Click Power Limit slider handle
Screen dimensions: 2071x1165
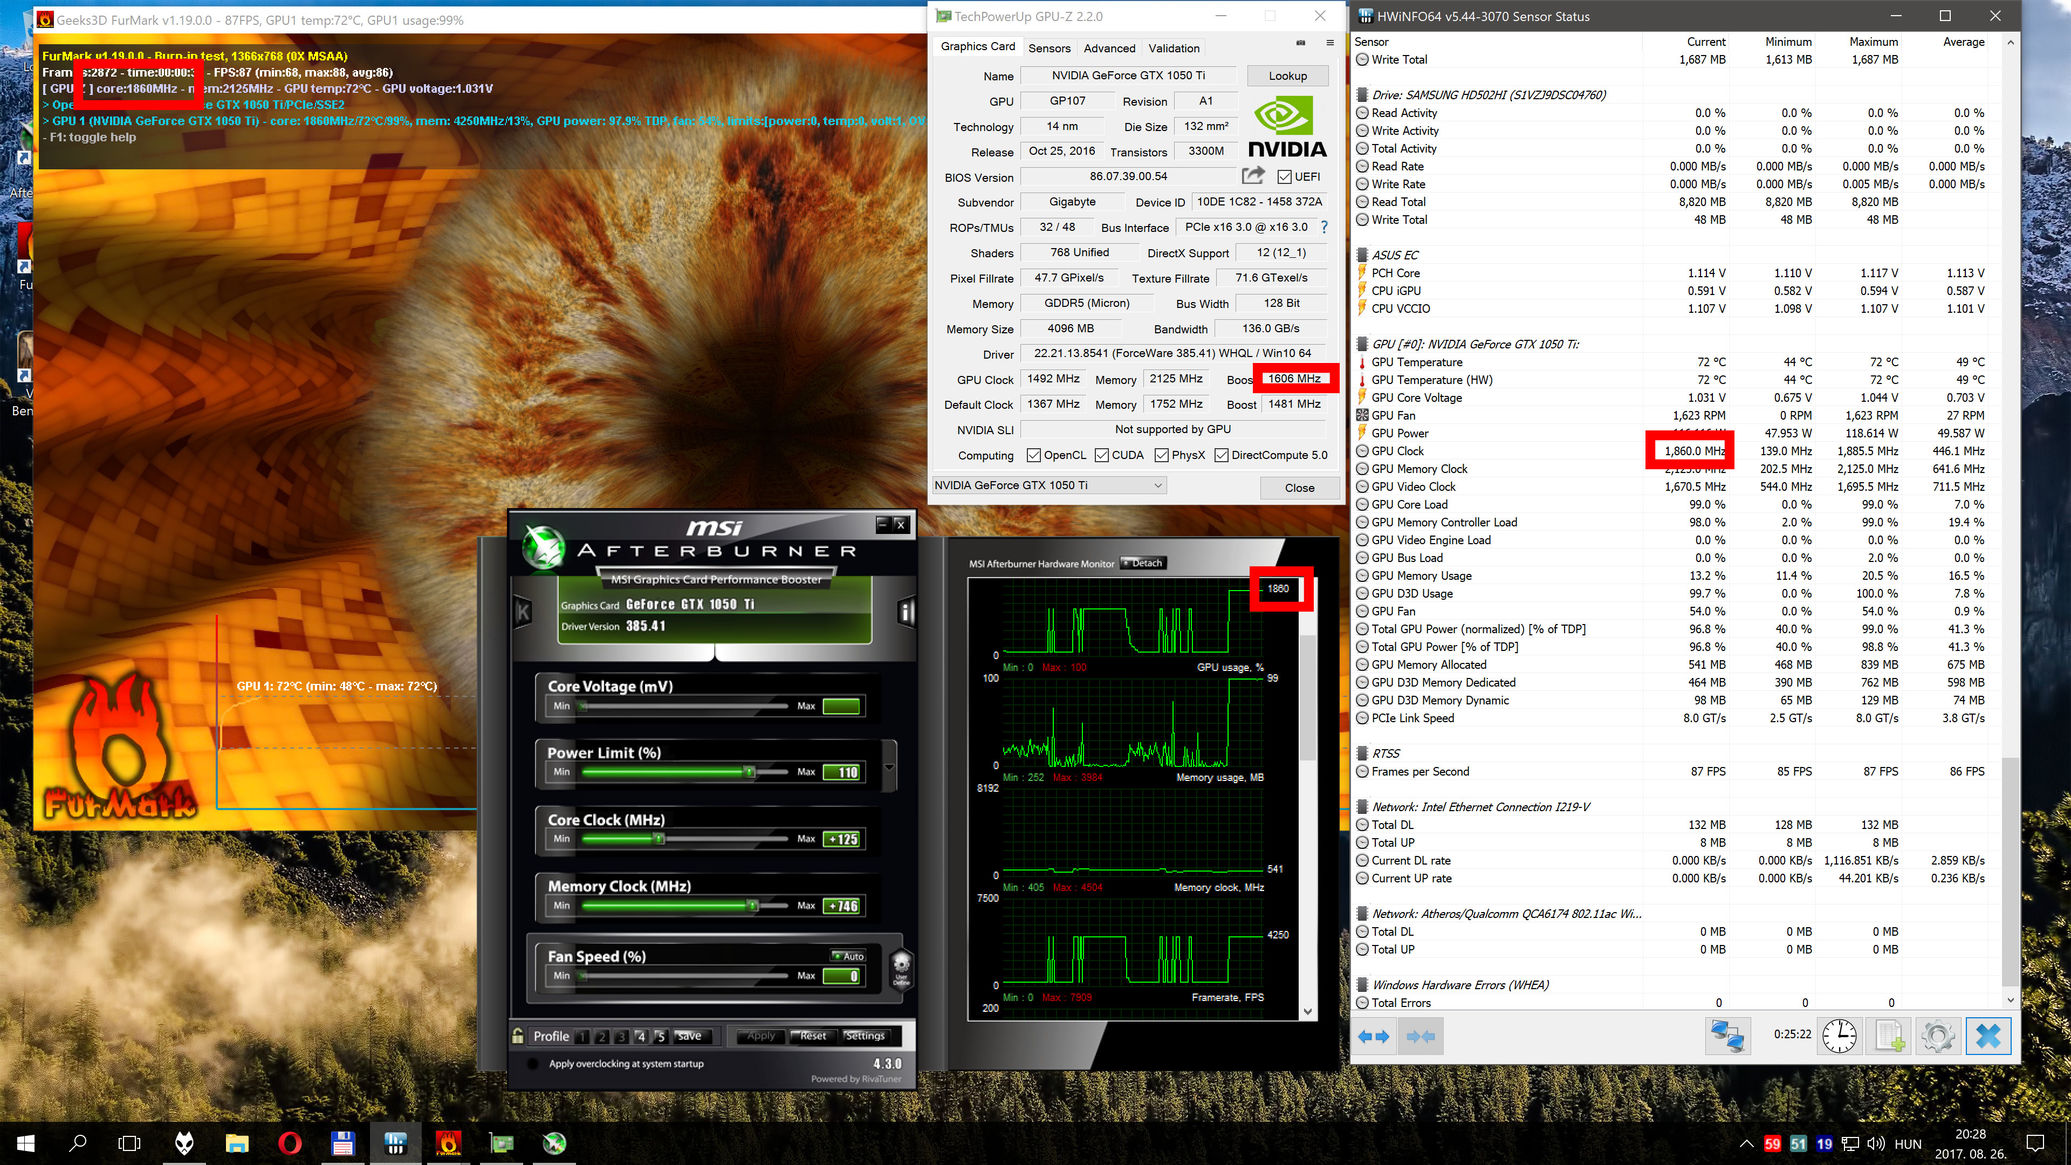coord(750,772)
